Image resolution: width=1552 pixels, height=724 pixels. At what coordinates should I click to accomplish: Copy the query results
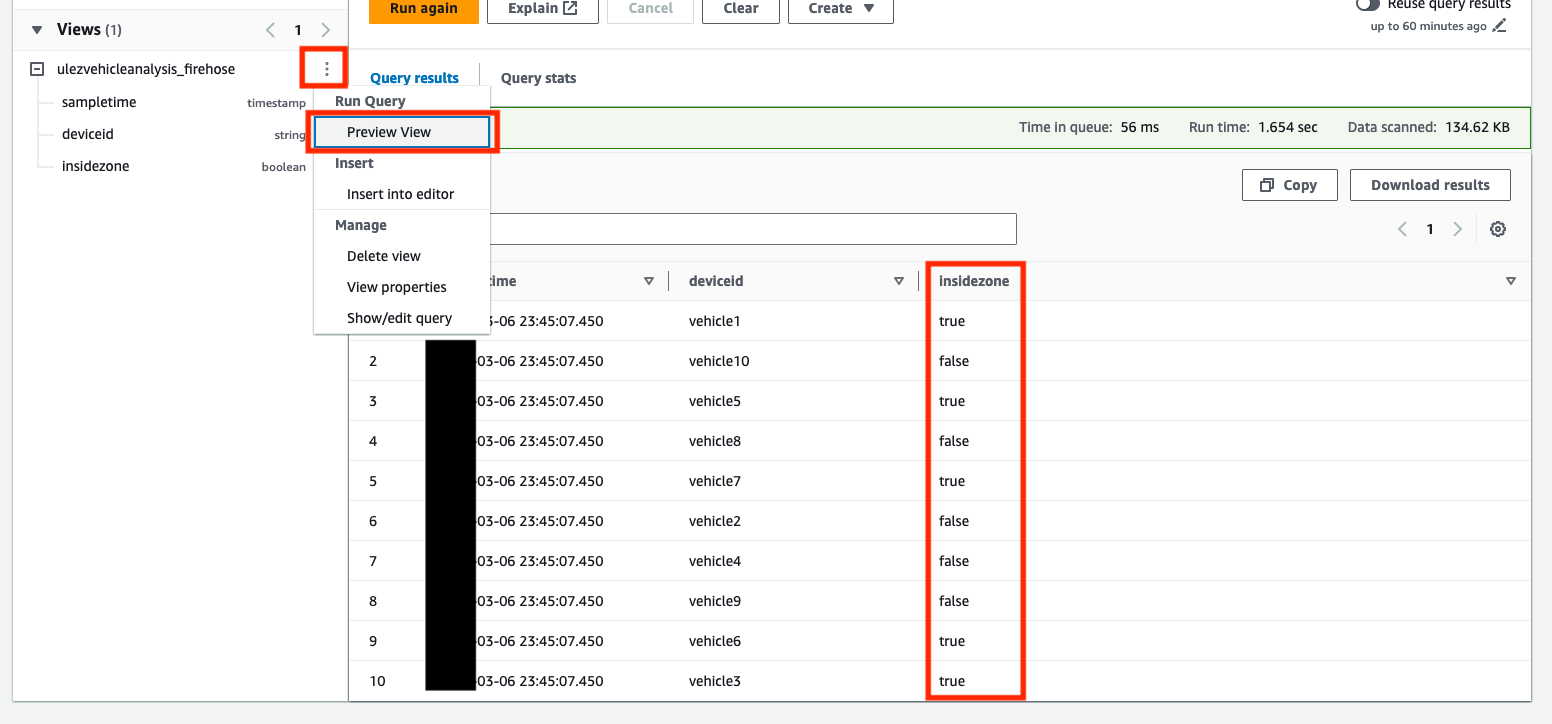pos(1290,185)
